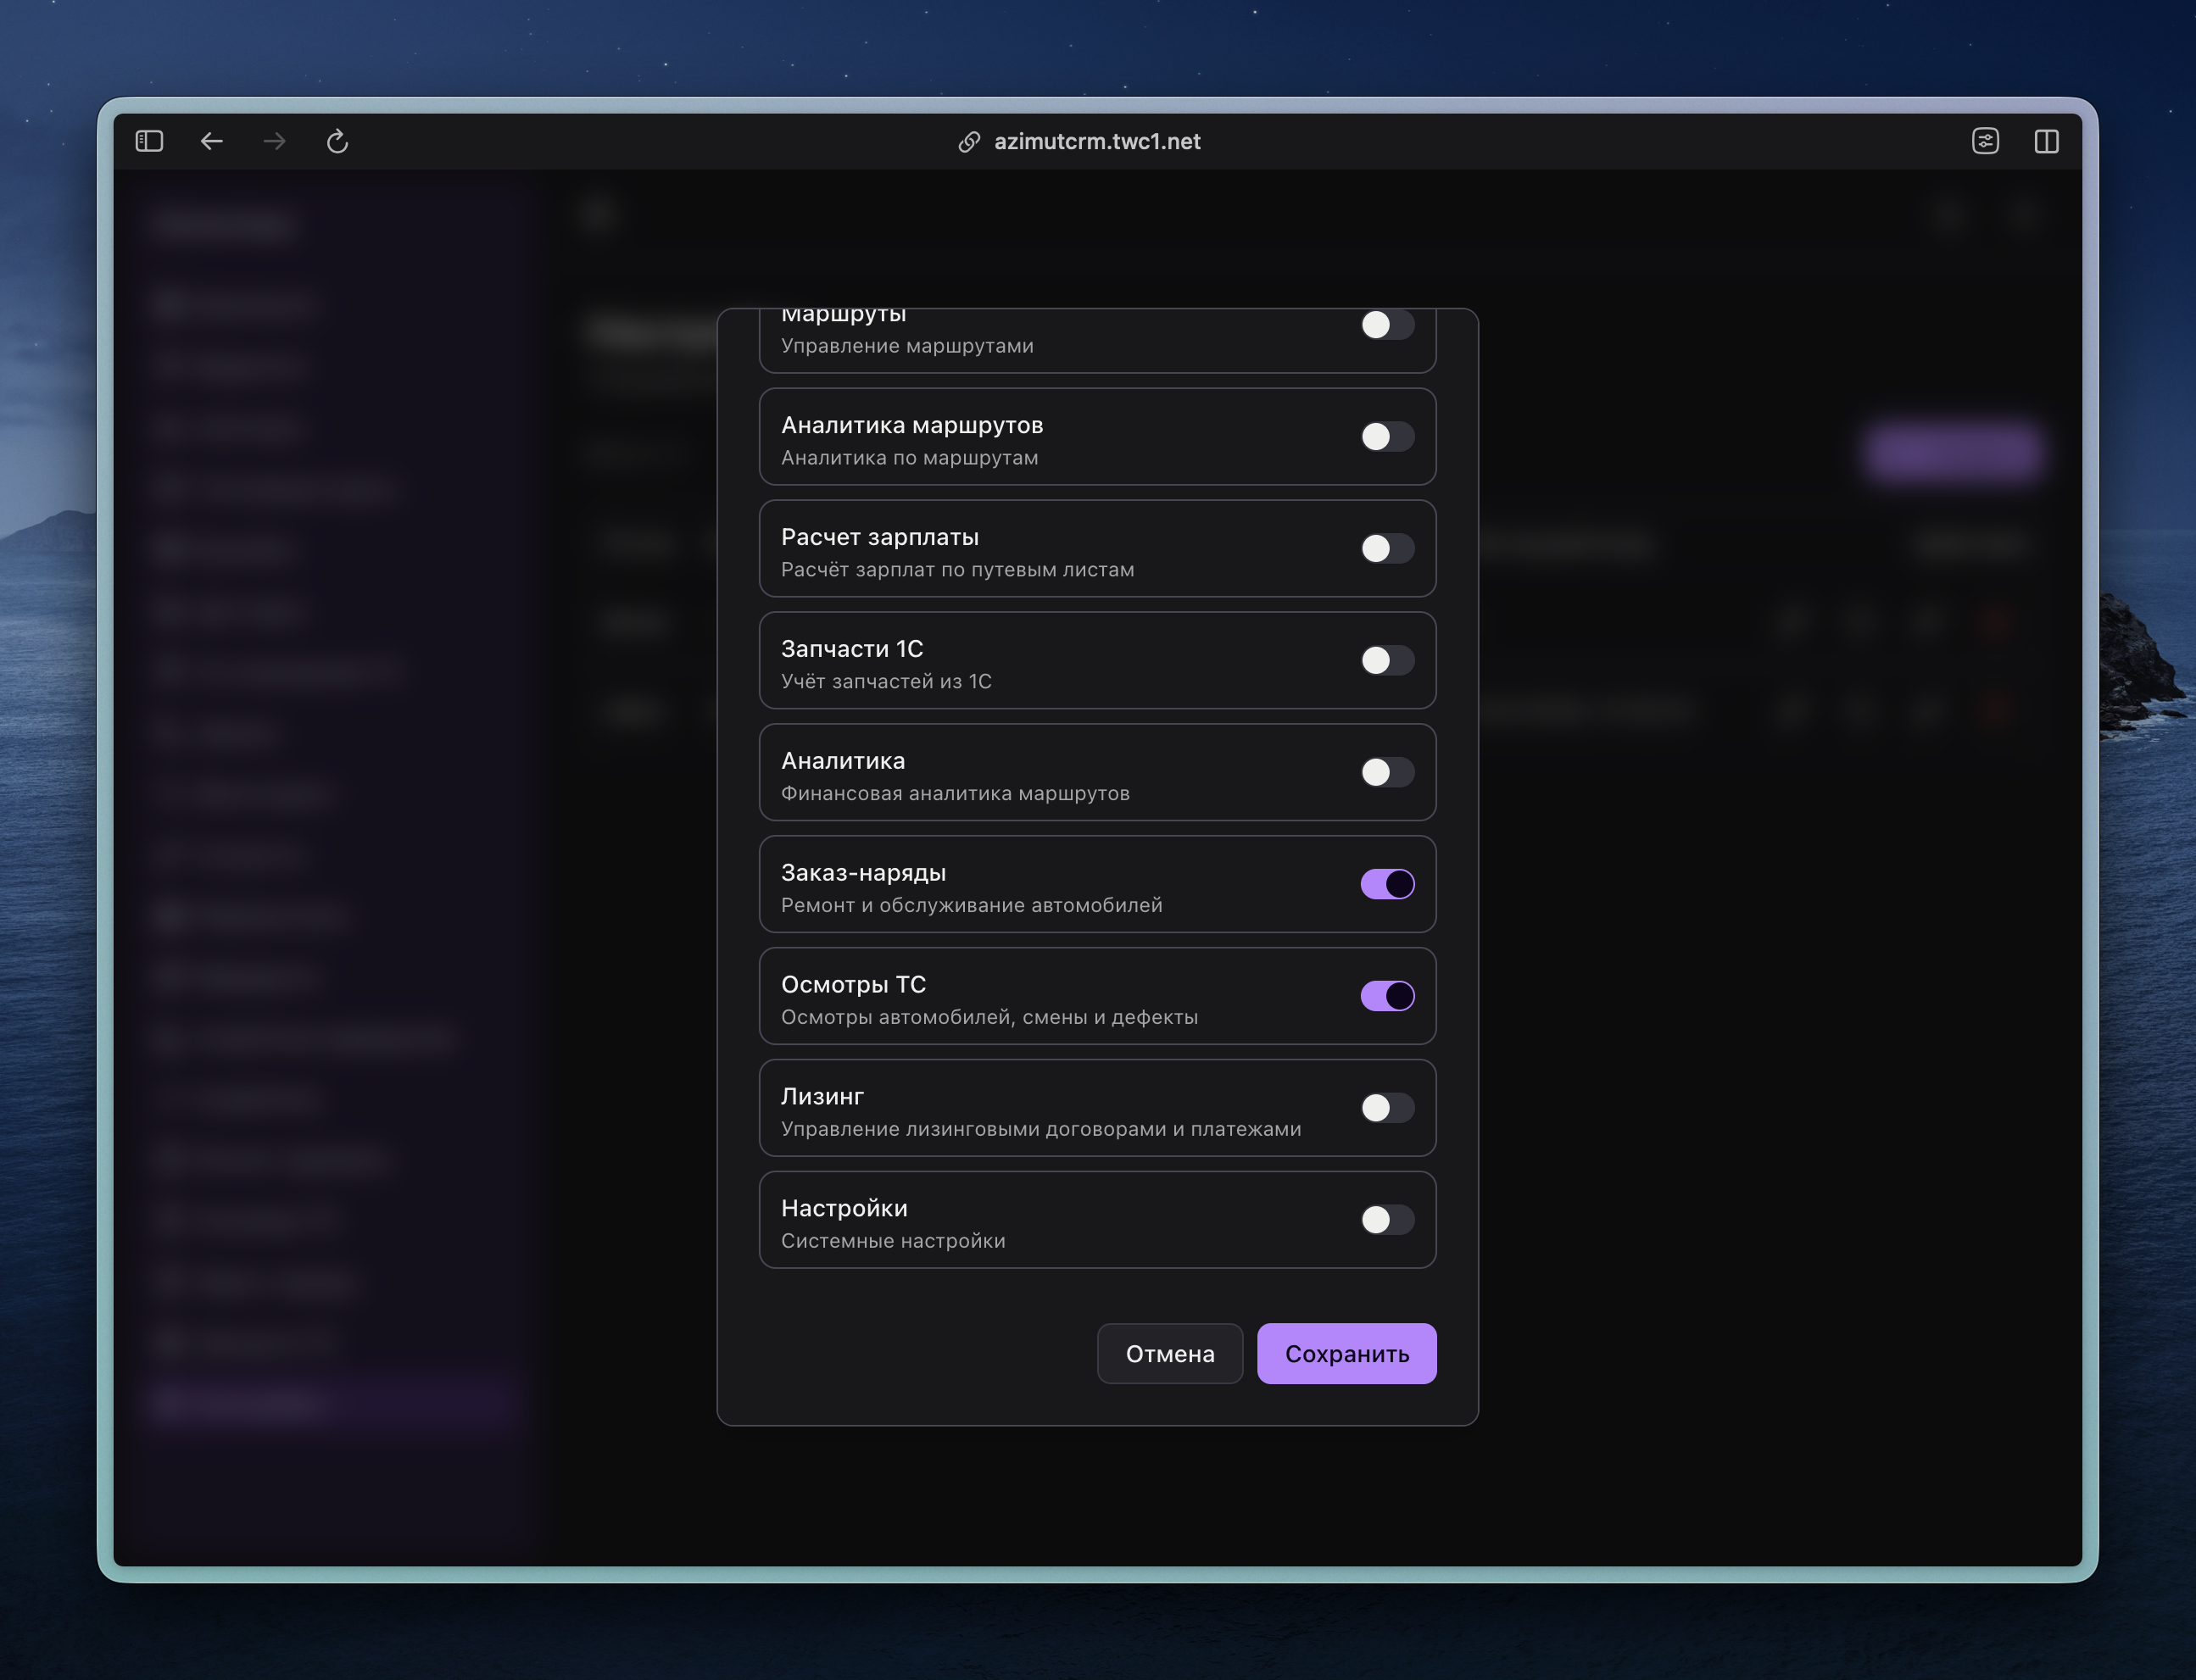Click the azimutcrm.twc1.net address field
Viewport: 2196px width, 1680px height.
1097,142
